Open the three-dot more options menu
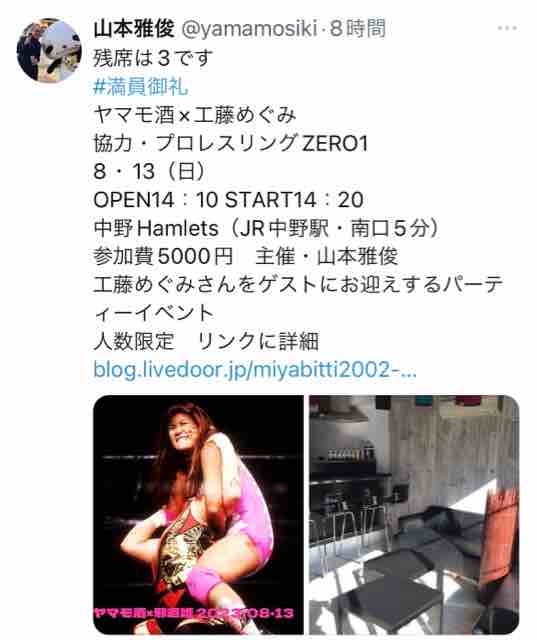Image resolution: width=537 pixels, height=640 pixels. point(507,28)
